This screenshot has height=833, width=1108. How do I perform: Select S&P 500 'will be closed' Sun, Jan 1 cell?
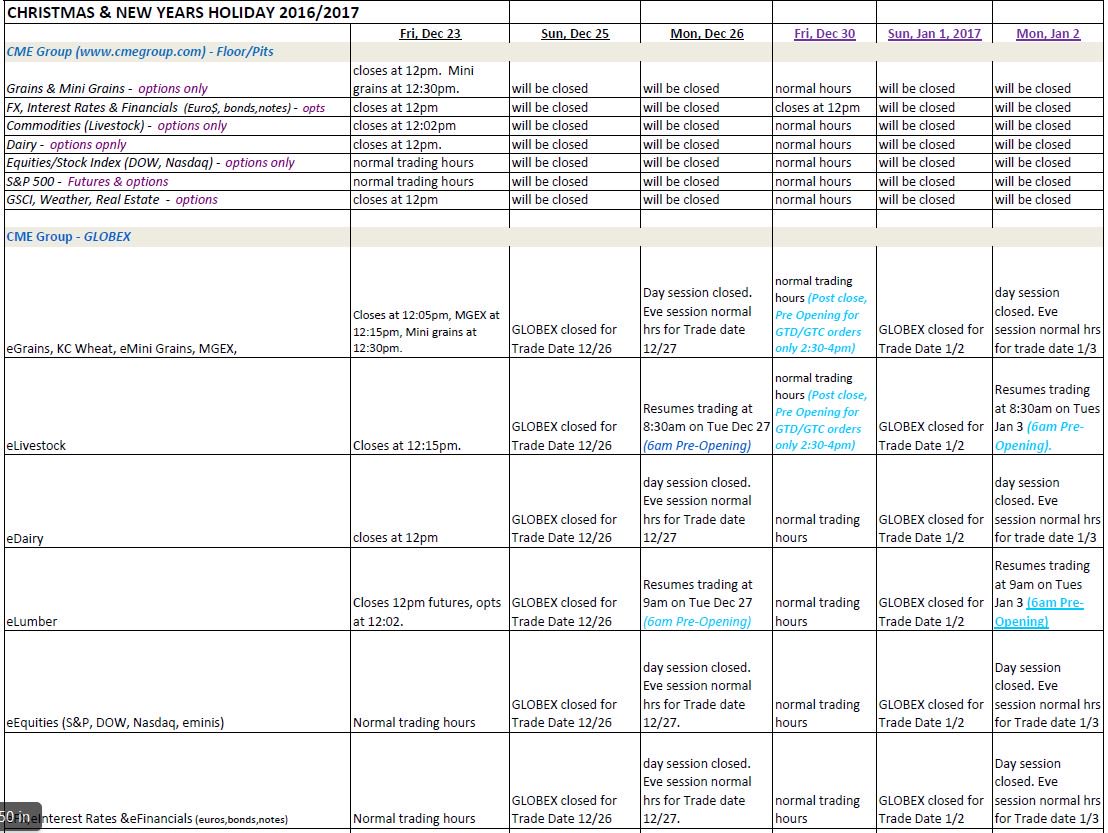click(934, 182)
